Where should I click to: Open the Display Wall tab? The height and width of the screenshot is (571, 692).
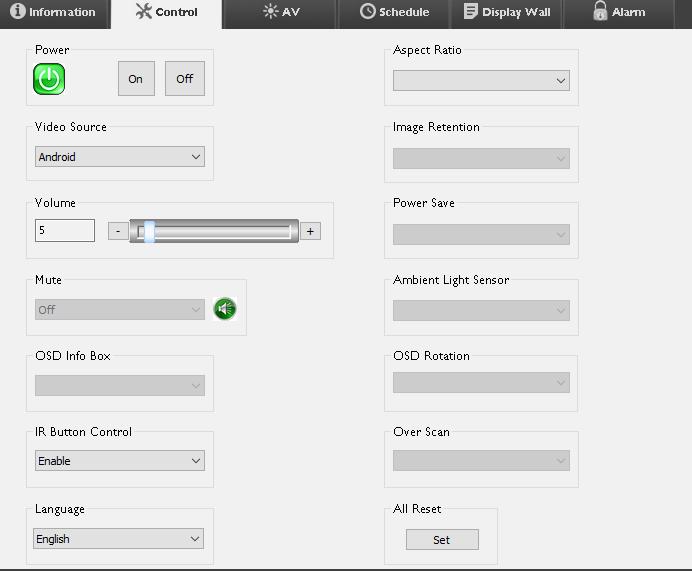coord(507,12)
